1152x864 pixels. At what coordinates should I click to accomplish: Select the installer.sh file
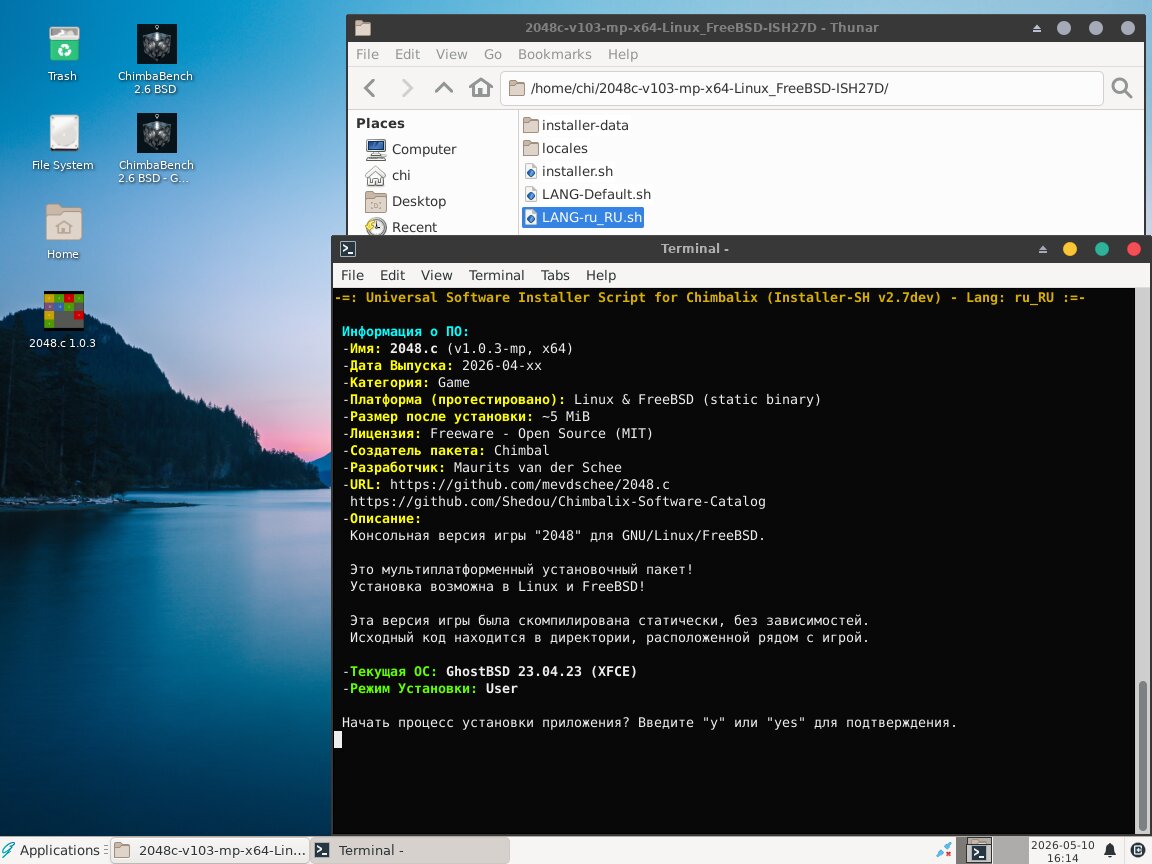click(569, 171)
